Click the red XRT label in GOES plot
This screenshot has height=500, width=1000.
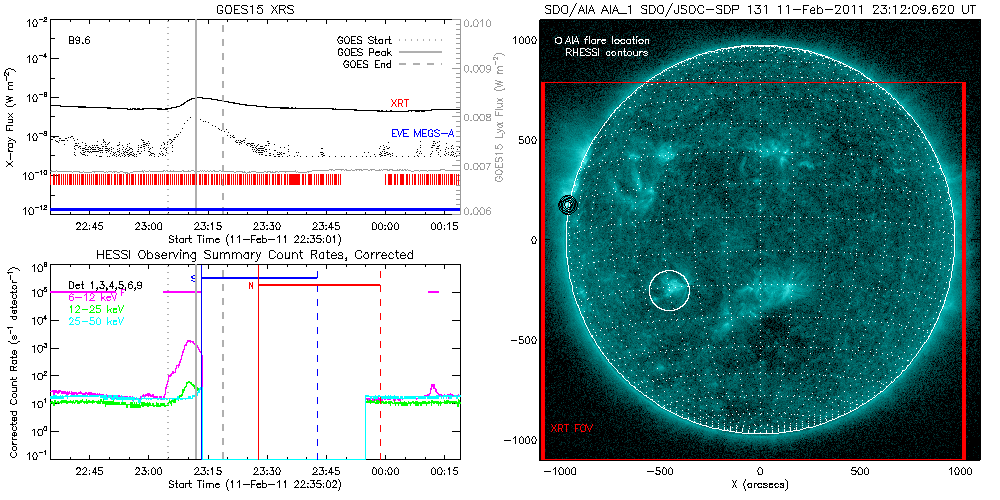[401, 104]
